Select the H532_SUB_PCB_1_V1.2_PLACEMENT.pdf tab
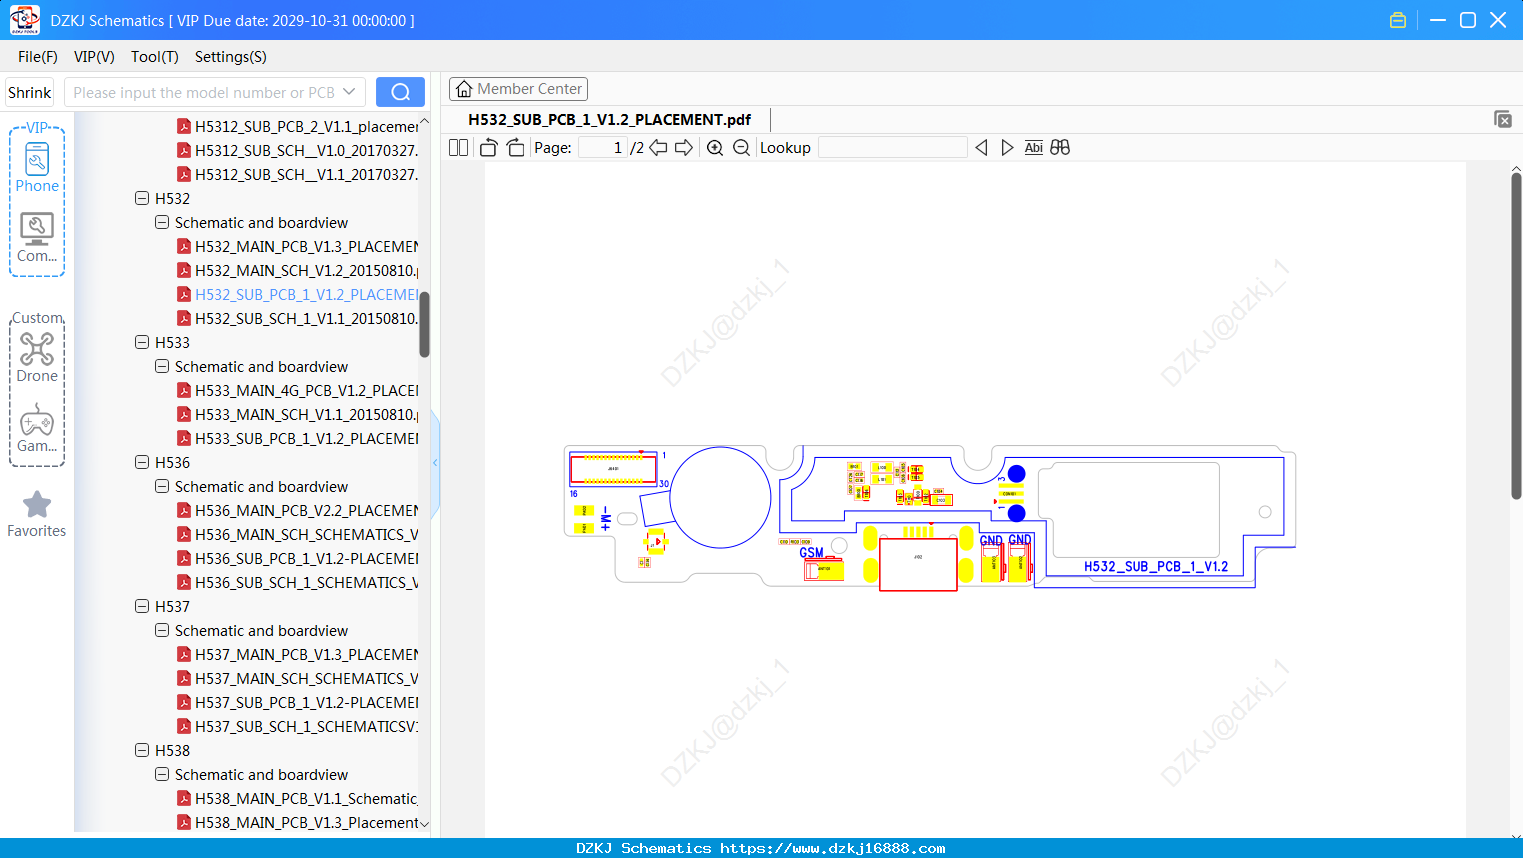Viewport: 1523px width, 858px height. (x=609, y=119)
